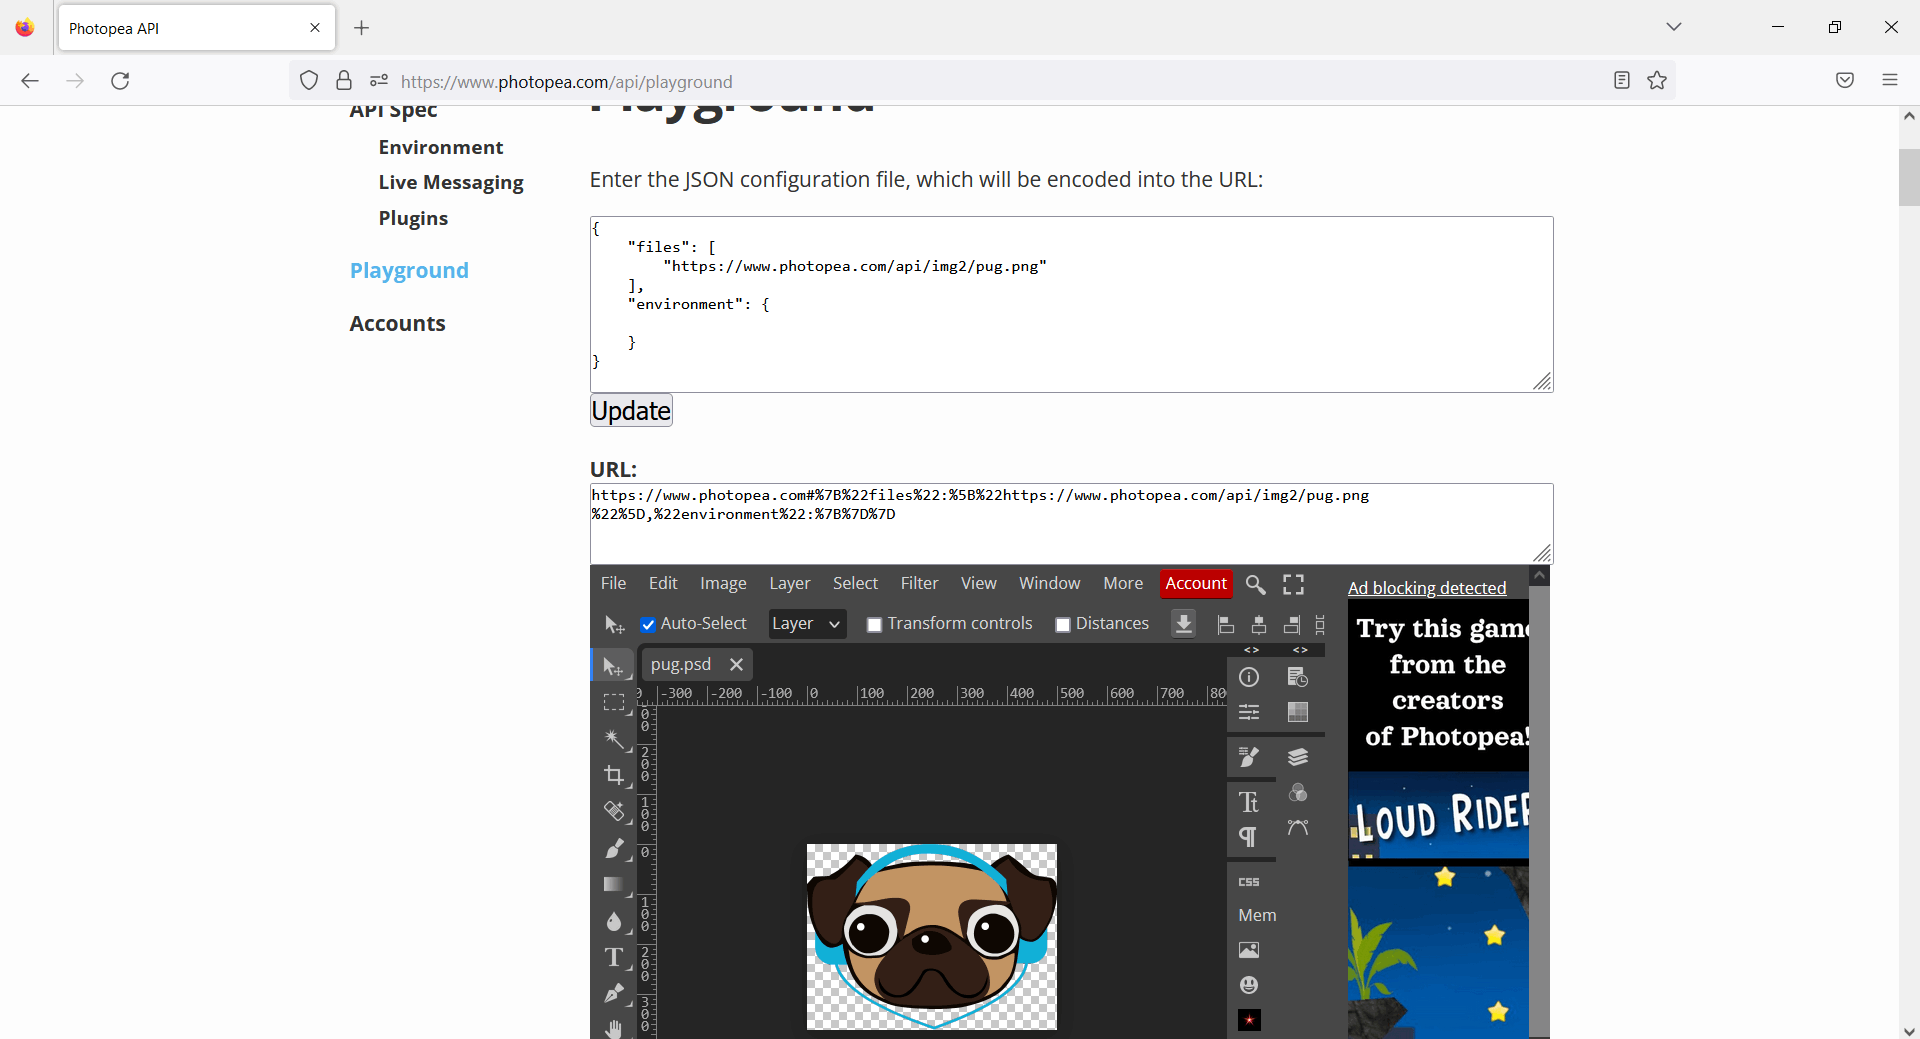The height and width of the screenshot is (1039, 1920).
Task: Expand the right panel column arrows
Action: coord(1301,650)
